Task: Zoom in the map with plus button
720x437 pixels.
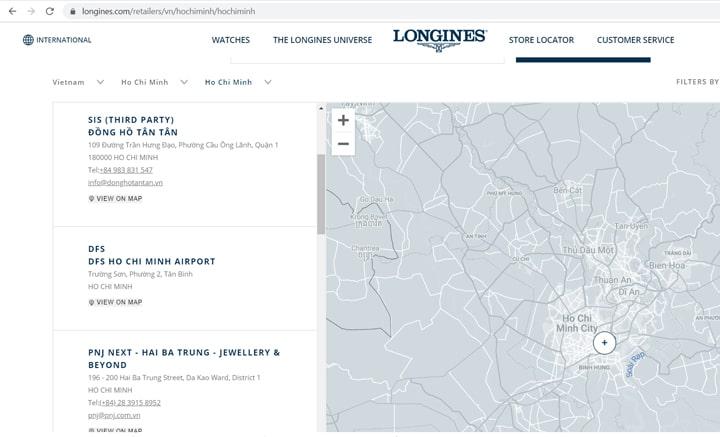Action: point(343,120)
